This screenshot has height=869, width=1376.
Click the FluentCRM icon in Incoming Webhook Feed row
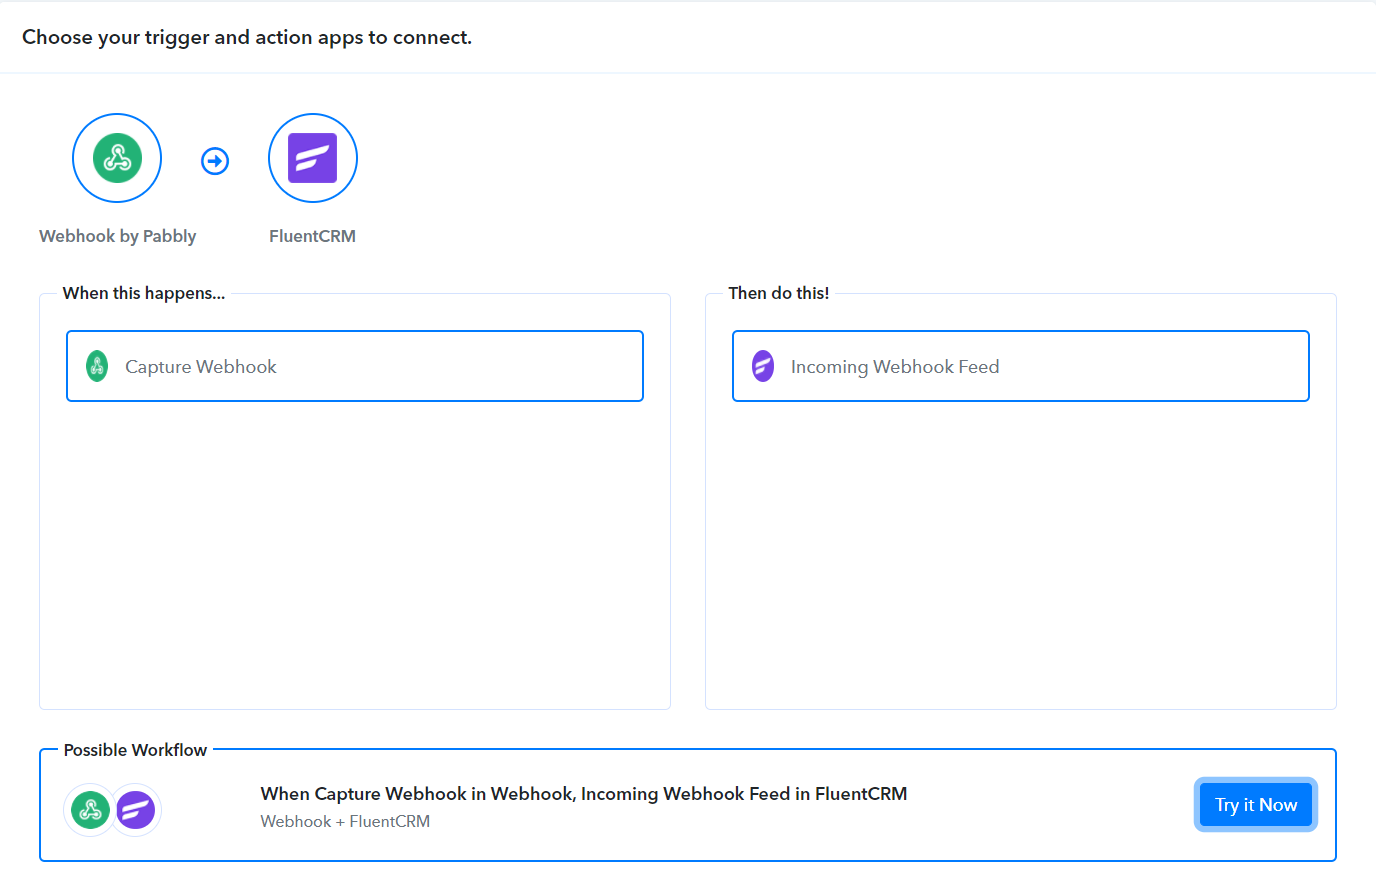click(763, 366)
